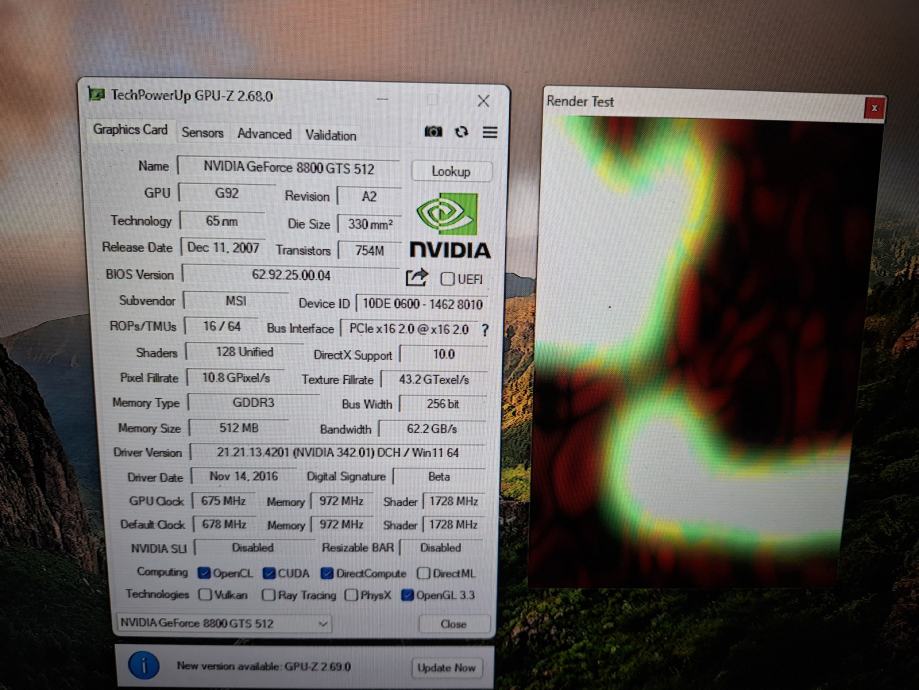Click the GPU Clock value 675 MHz
Viewport: 919px width, 690px height.
coord(223,501)
